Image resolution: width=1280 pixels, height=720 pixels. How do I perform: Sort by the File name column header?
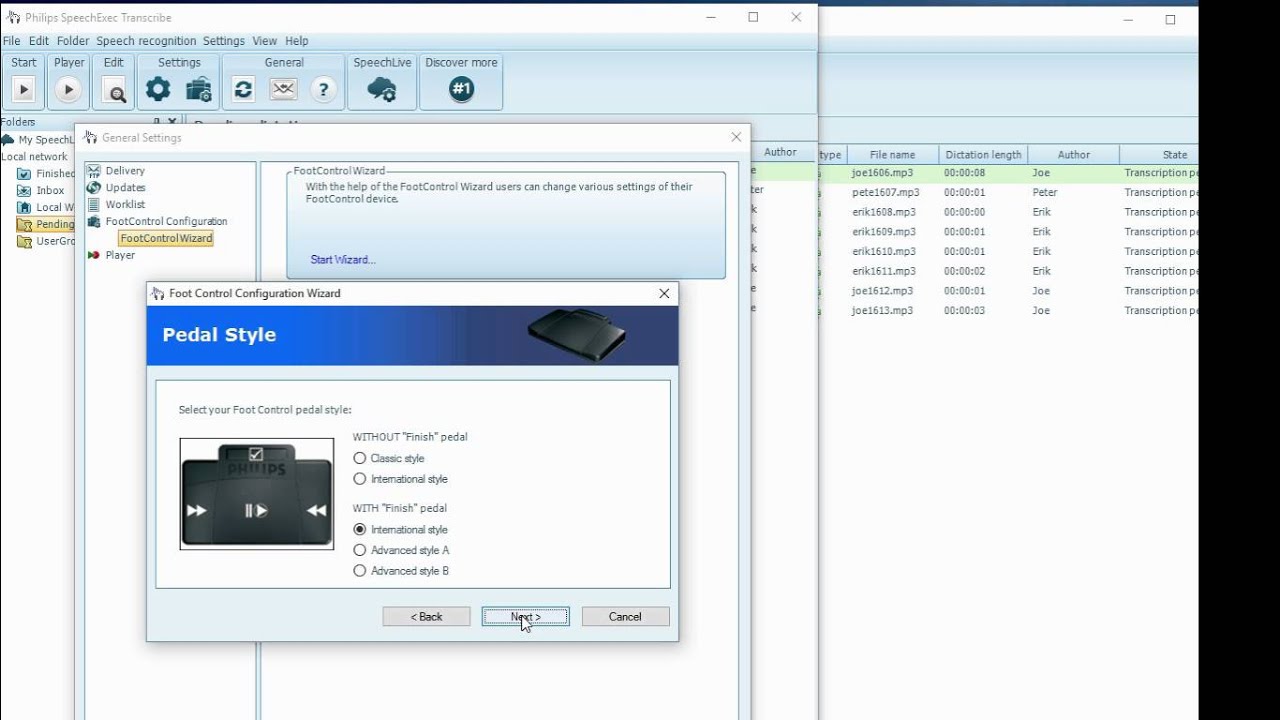coord(892,155)
